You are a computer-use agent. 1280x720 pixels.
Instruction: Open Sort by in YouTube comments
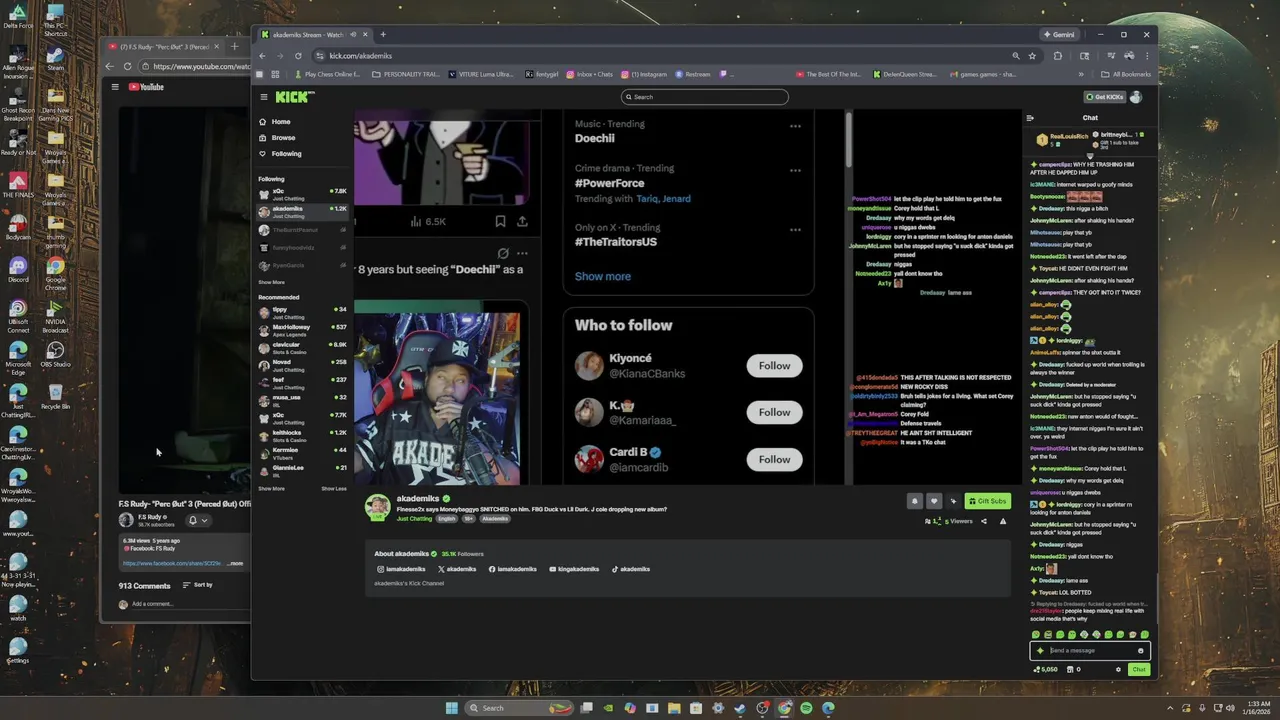pos(197,585)
